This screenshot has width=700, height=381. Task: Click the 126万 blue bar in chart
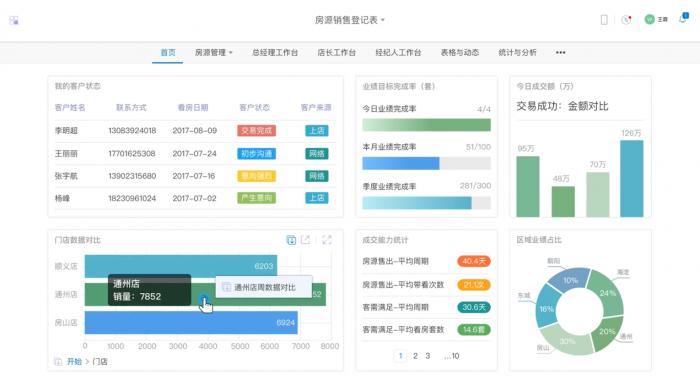point(632,178)
